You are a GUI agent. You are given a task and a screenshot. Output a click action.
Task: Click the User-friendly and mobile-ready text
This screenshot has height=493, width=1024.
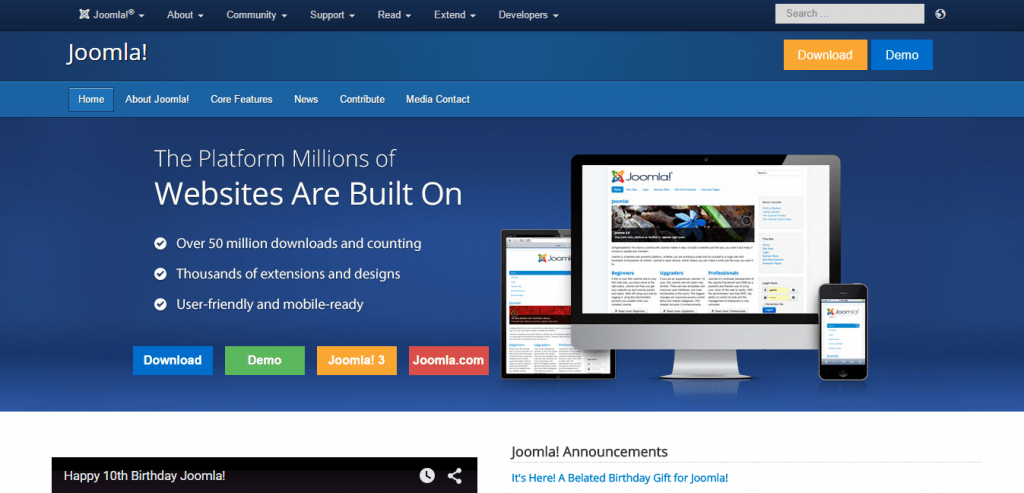point(270,304)
